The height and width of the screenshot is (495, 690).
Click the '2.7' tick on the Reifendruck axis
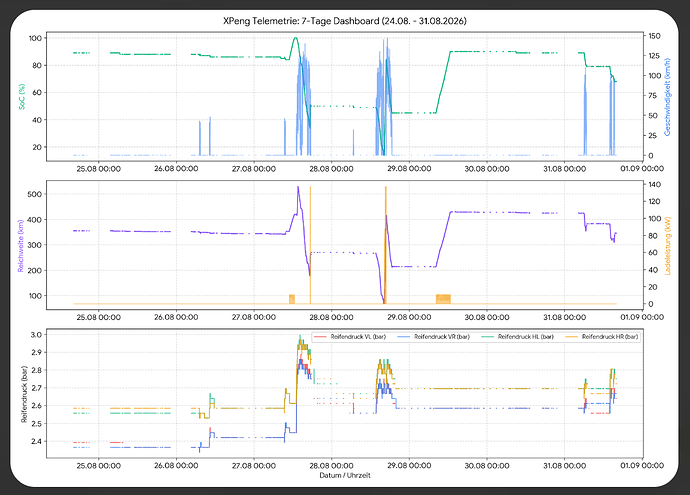[x=37, y=388]
